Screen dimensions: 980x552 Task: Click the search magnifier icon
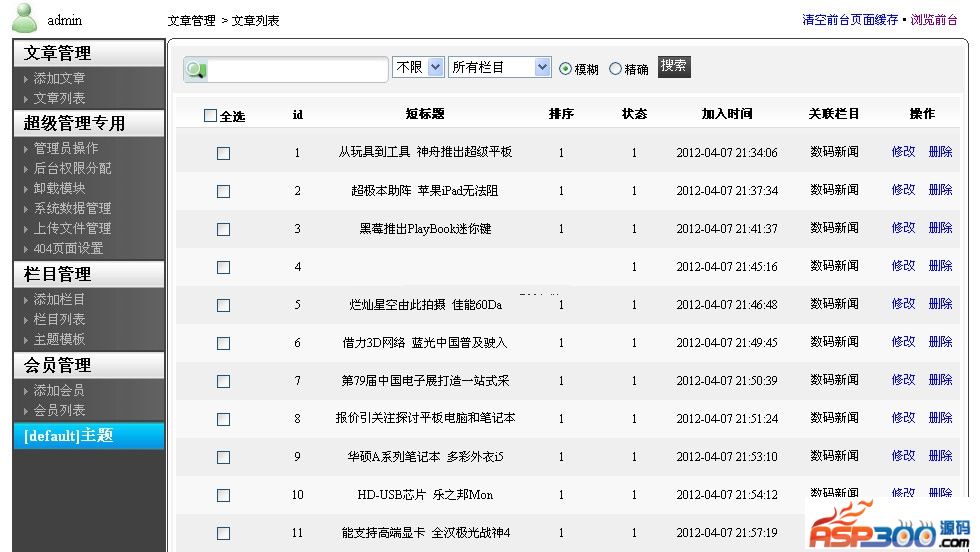point(196,69)
